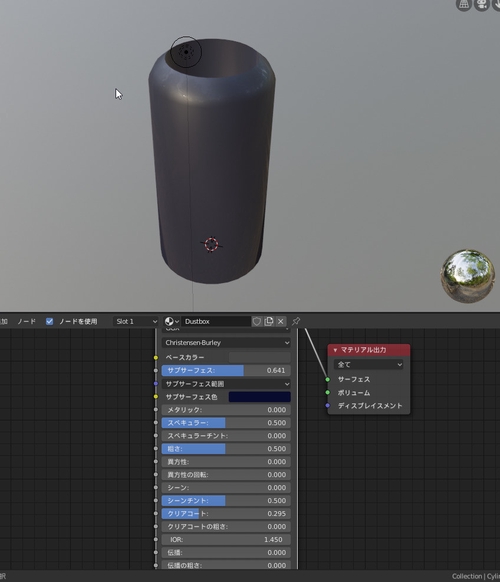Click the IOR 1.450 field
Screen dimensions: 500x582
coord(226,540)
